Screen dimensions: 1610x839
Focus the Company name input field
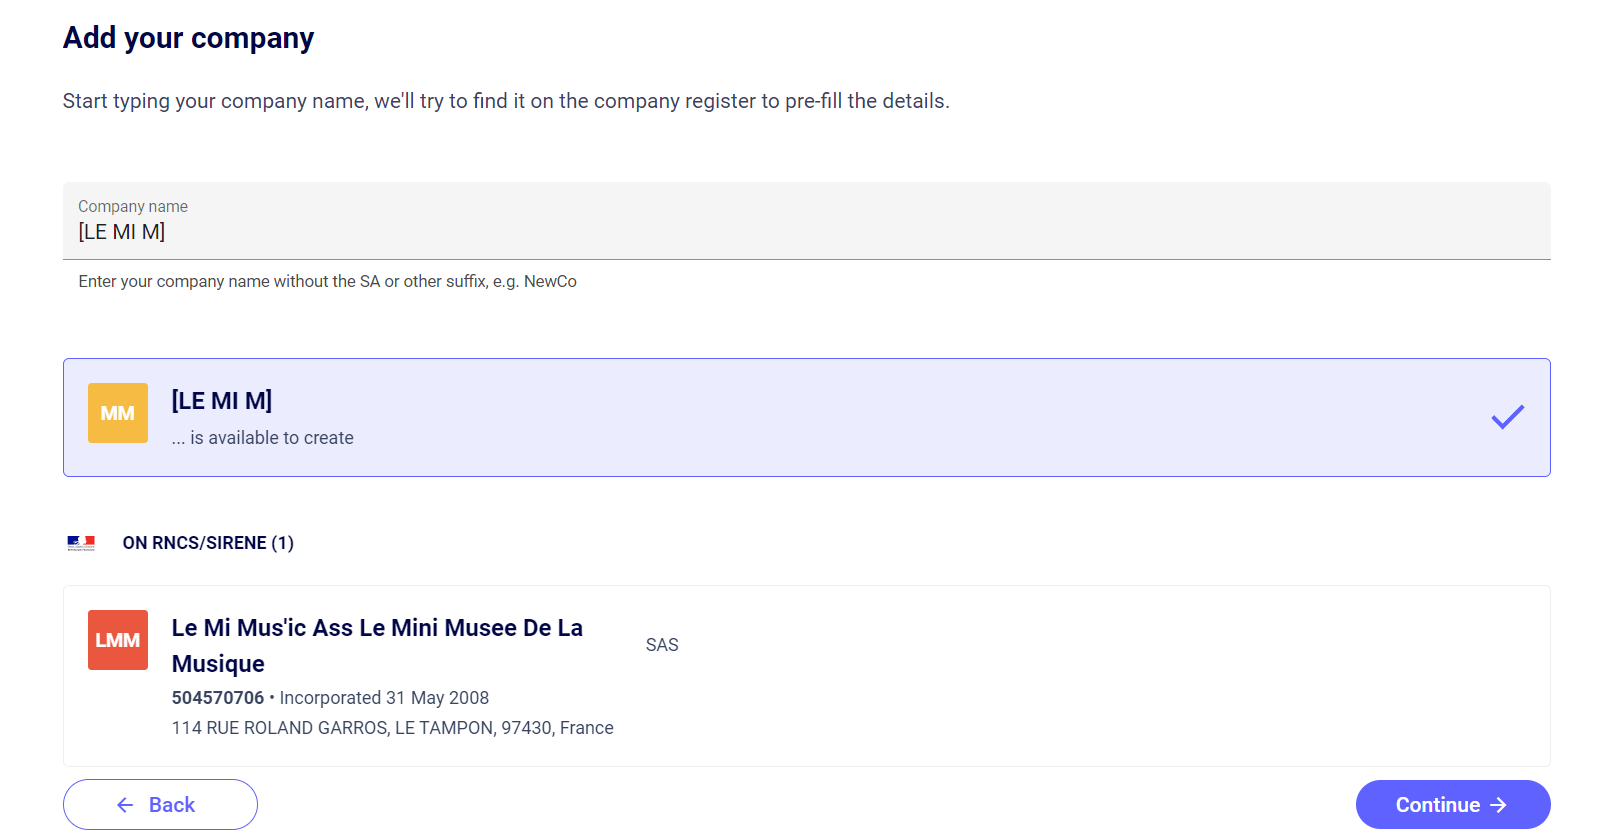click(805, 232)
